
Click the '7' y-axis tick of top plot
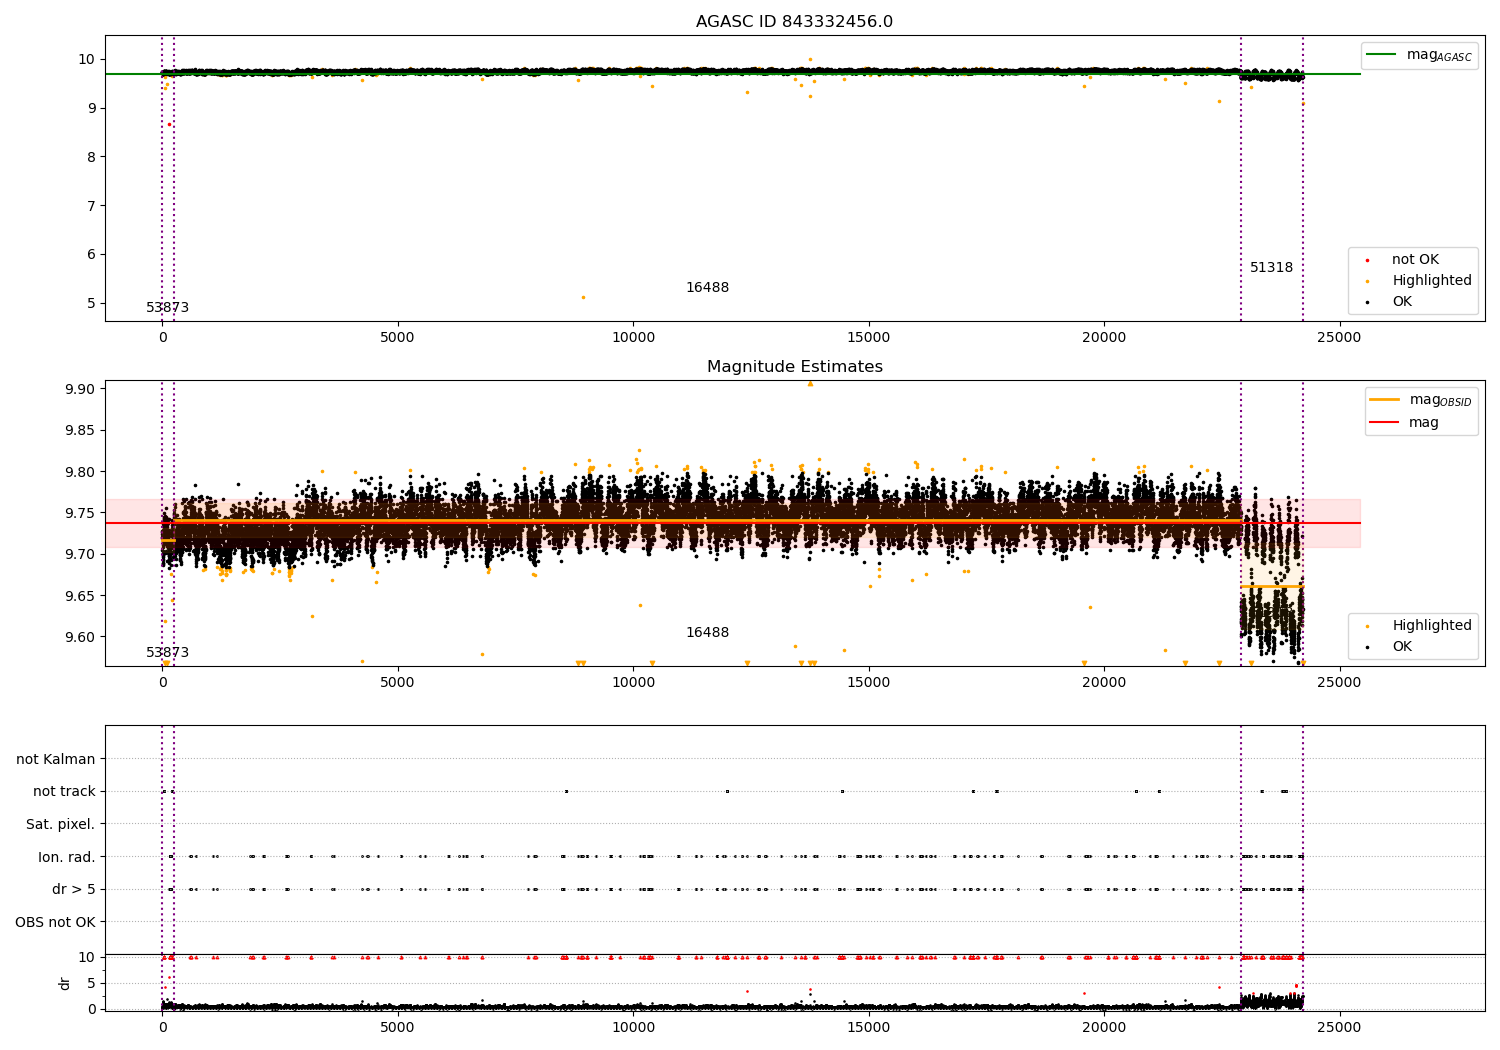[91, 206]
